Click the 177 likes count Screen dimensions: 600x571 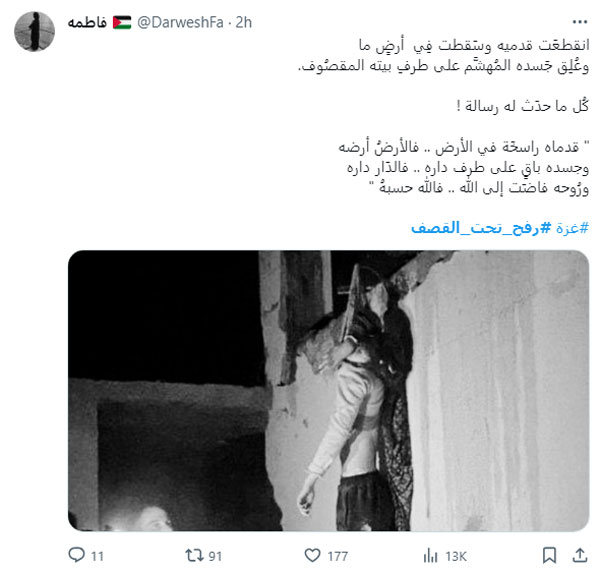[x=338, y=556]
